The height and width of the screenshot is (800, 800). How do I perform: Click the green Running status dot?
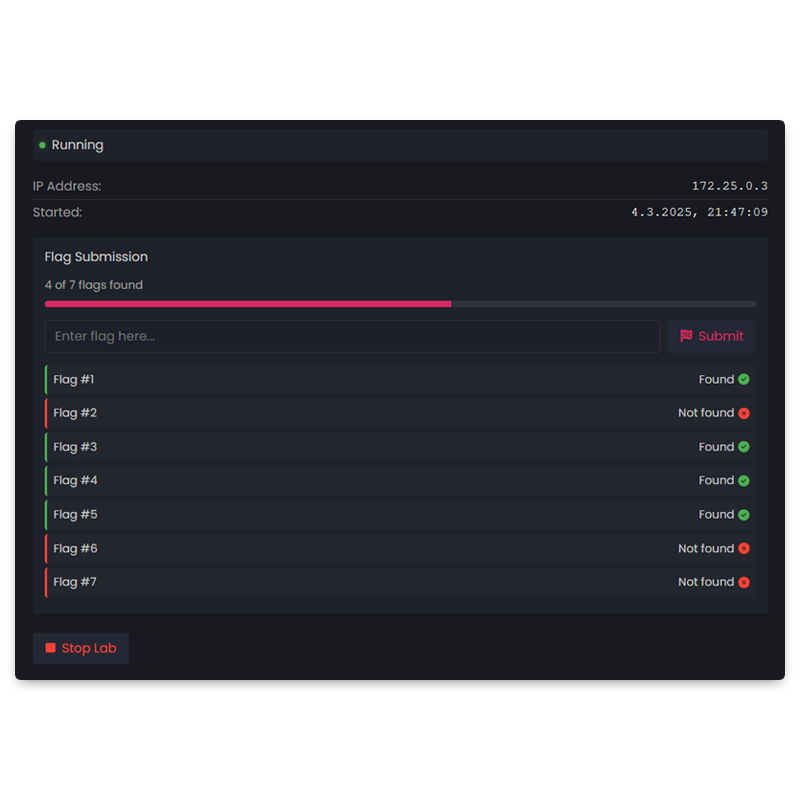click(x=42, y=145)
